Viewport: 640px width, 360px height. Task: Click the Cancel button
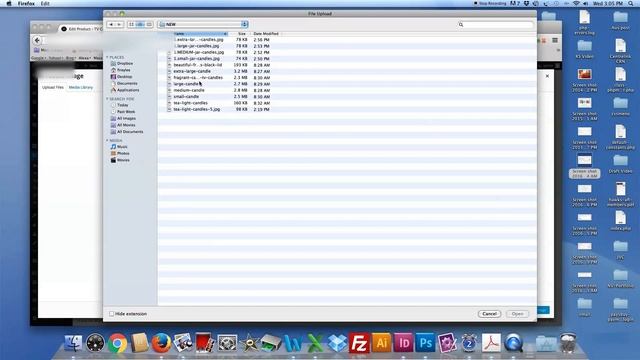coord(489,314)
